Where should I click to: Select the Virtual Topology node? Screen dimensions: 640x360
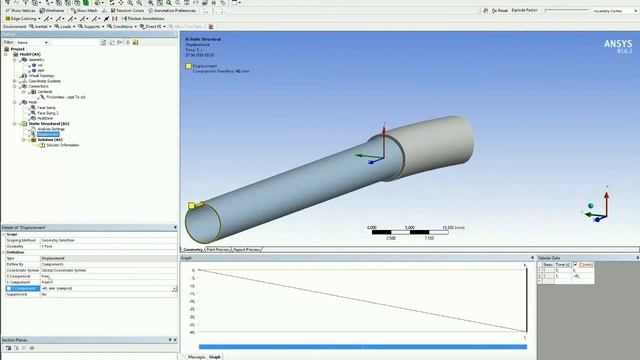click(x=41, y=76)
